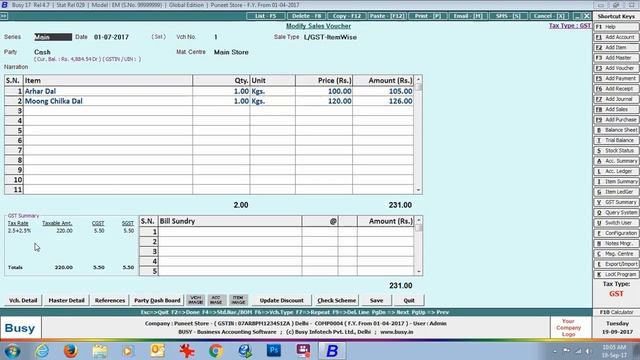
Task: Open Google Chrome from taskbar
Action: coord(216,351)
